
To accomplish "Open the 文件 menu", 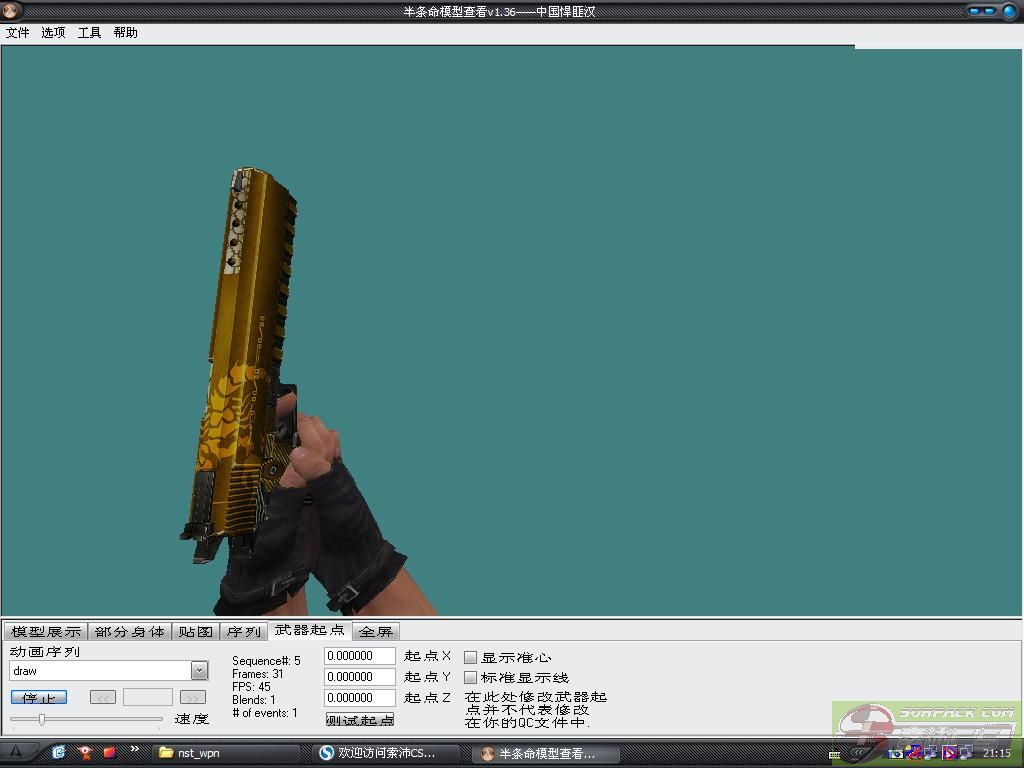I will (18, 32).
